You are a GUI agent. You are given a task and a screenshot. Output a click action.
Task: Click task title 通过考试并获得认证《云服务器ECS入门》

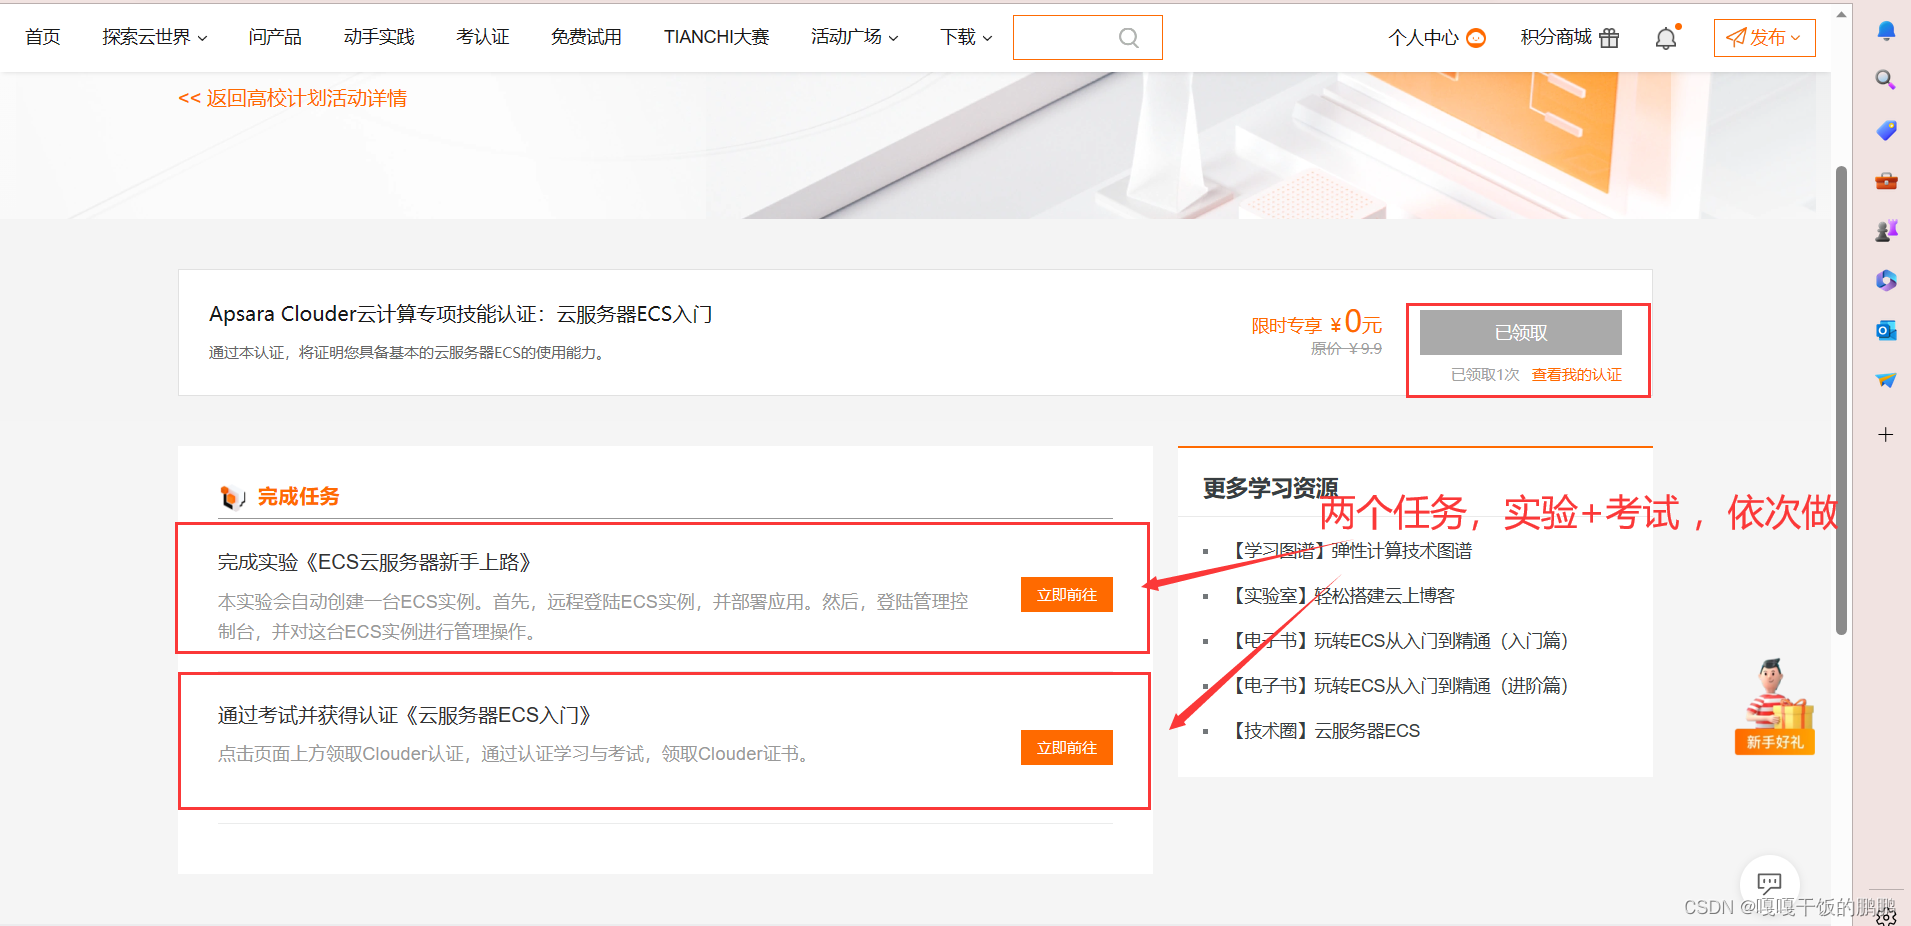[405, 715]
